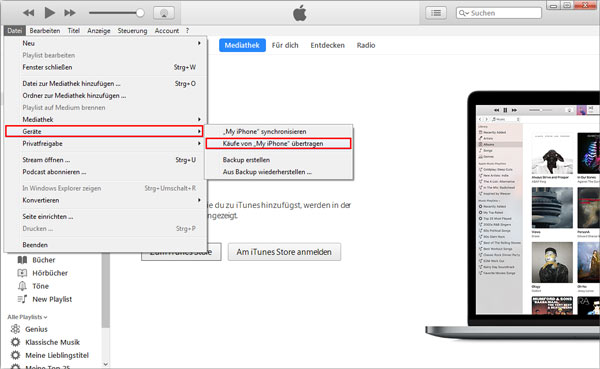This screenshot has height=369, width=600.
Task: Select the Bücher text in sidebar
Action: 44,260
